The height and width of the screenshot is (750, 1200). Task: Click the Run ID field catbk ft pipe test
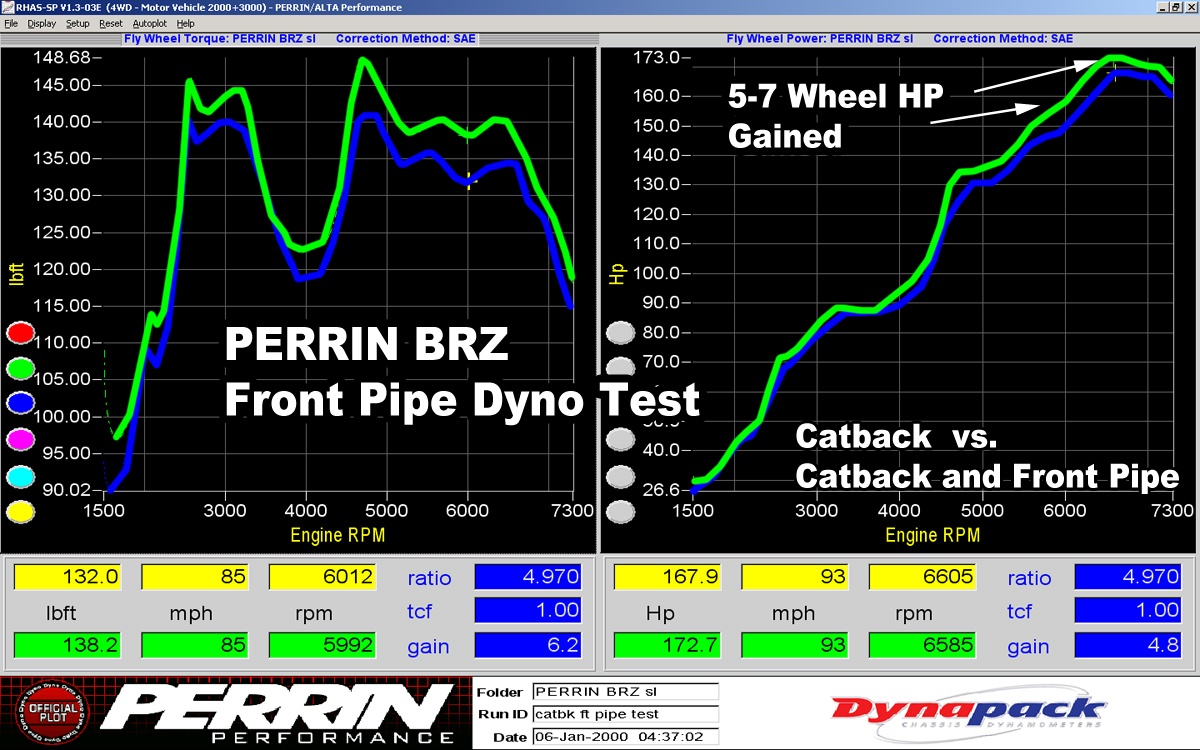[x=625, y=714]
